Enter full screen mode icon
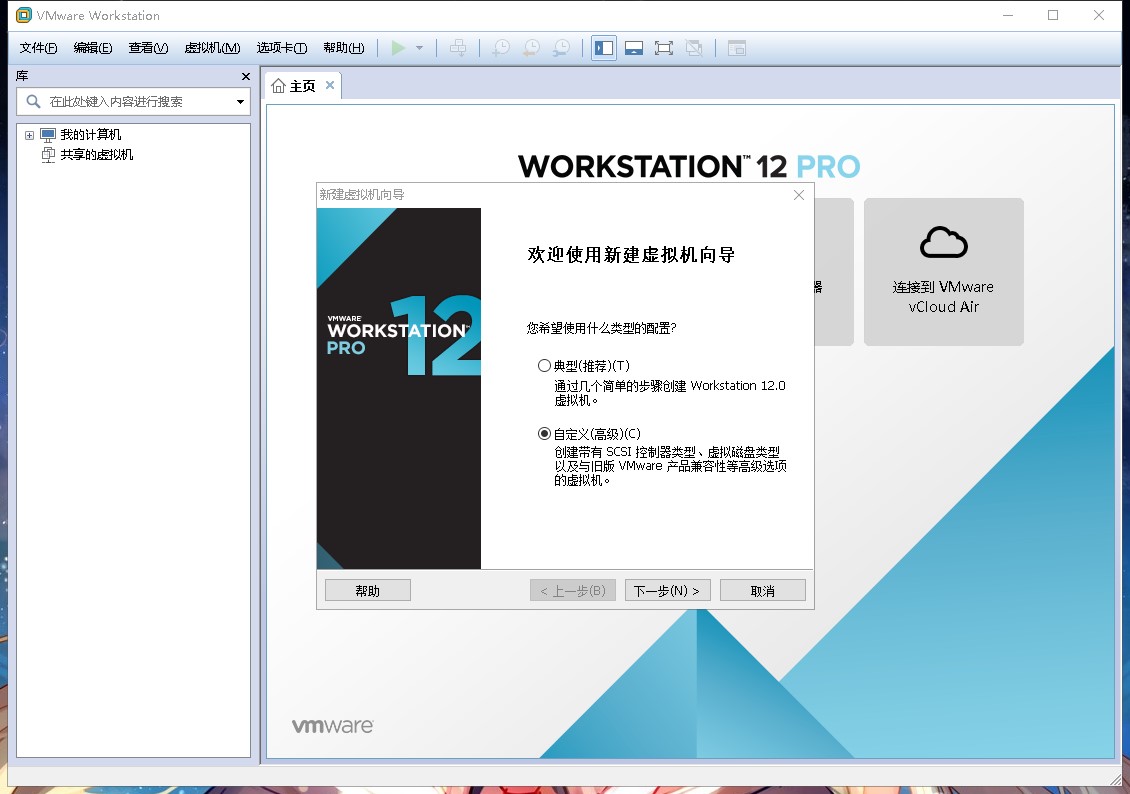Image resolution: width=1130 pixels, height=794 pixels. pos(664,48)
